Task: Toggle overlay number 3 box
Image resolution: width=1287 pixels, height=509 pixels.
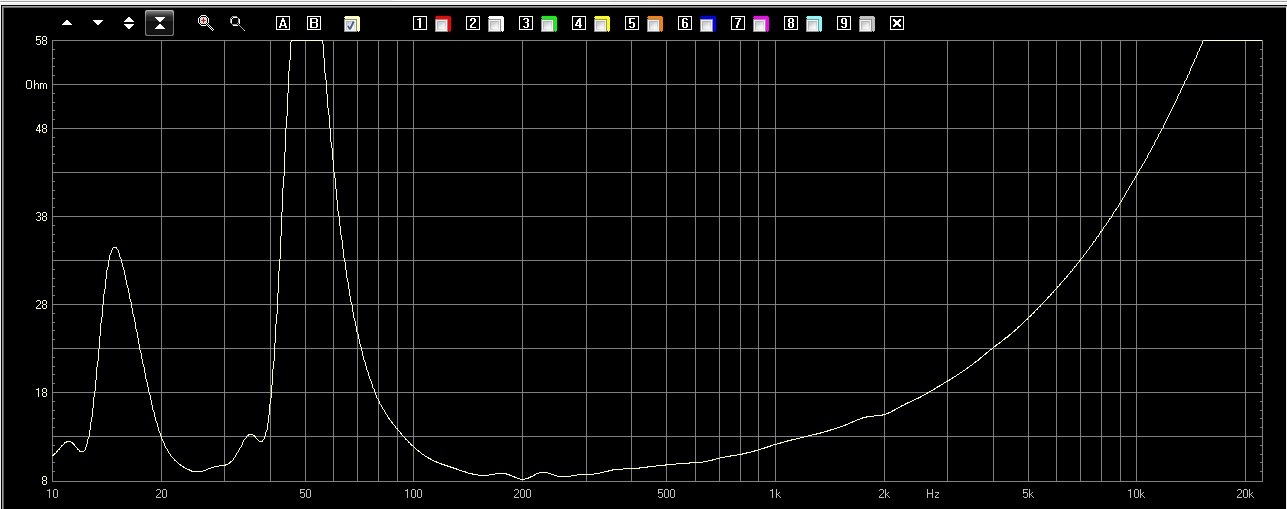Action: (x=526, y=23)
